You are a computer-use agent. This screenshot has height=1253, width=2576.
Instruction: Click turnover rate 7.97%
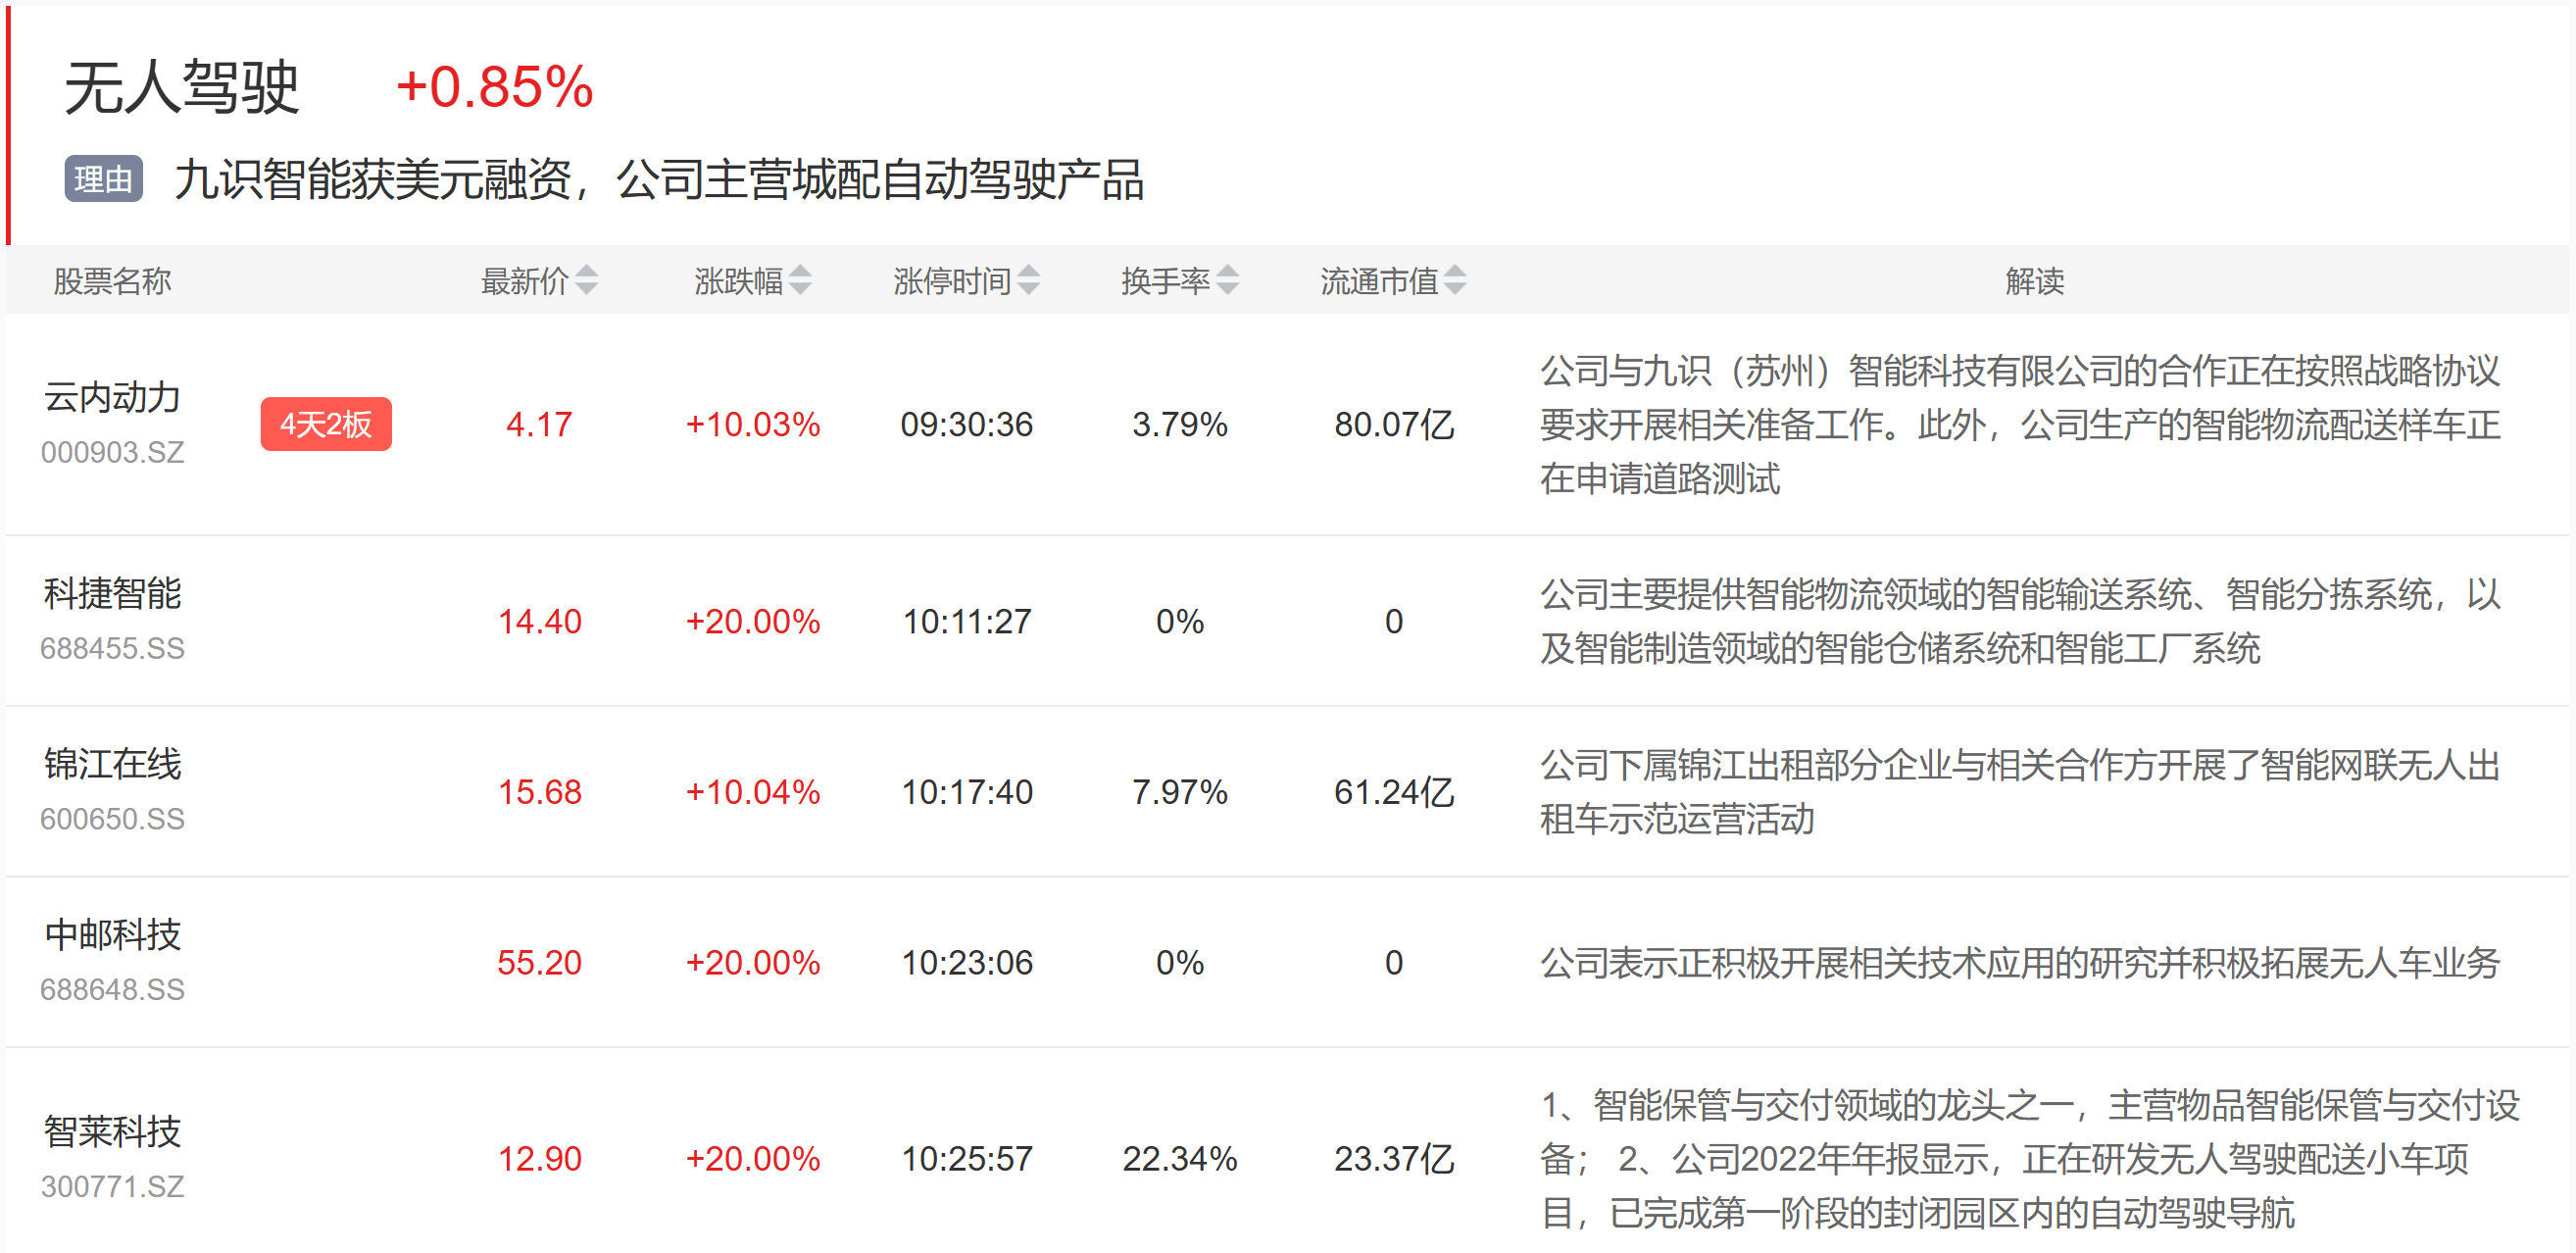click(x=1179, y=792)
